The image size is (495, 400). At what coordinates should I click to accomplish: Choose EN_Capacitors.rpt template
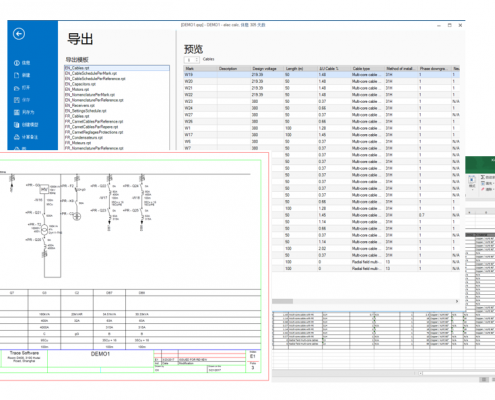80,84
